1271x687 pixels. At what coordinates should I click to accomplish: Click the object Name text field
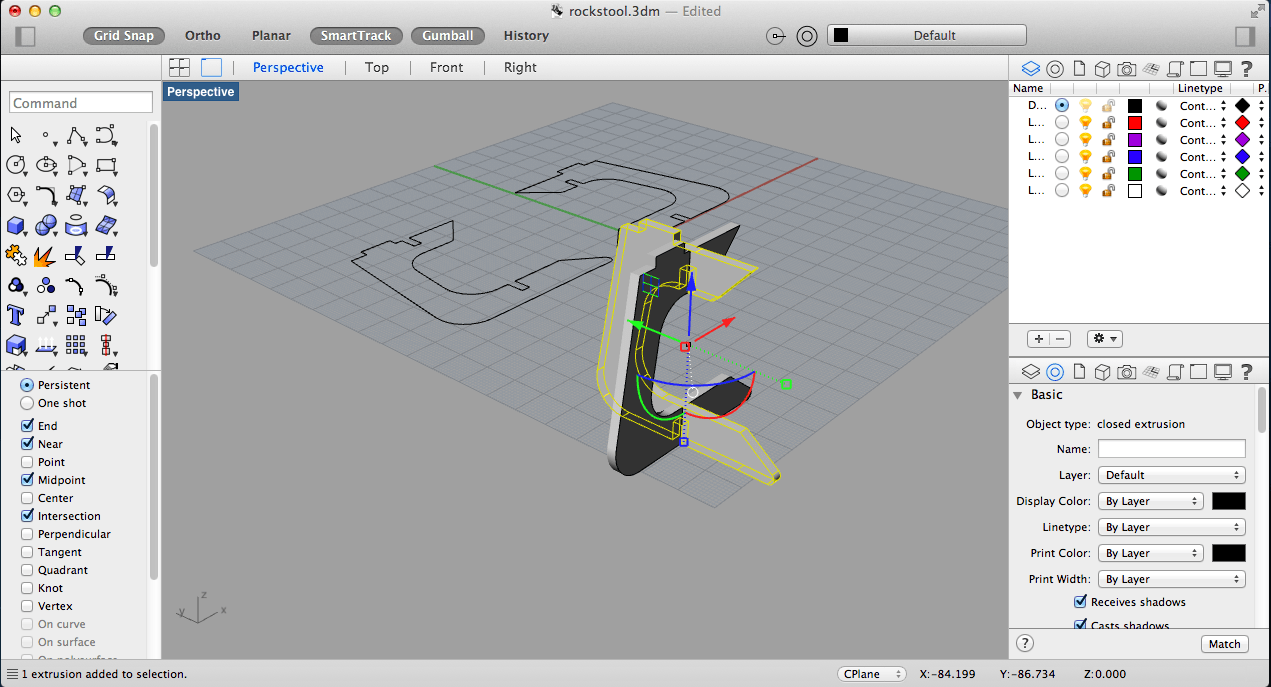pyautogui.click(x=1172, y=449)
